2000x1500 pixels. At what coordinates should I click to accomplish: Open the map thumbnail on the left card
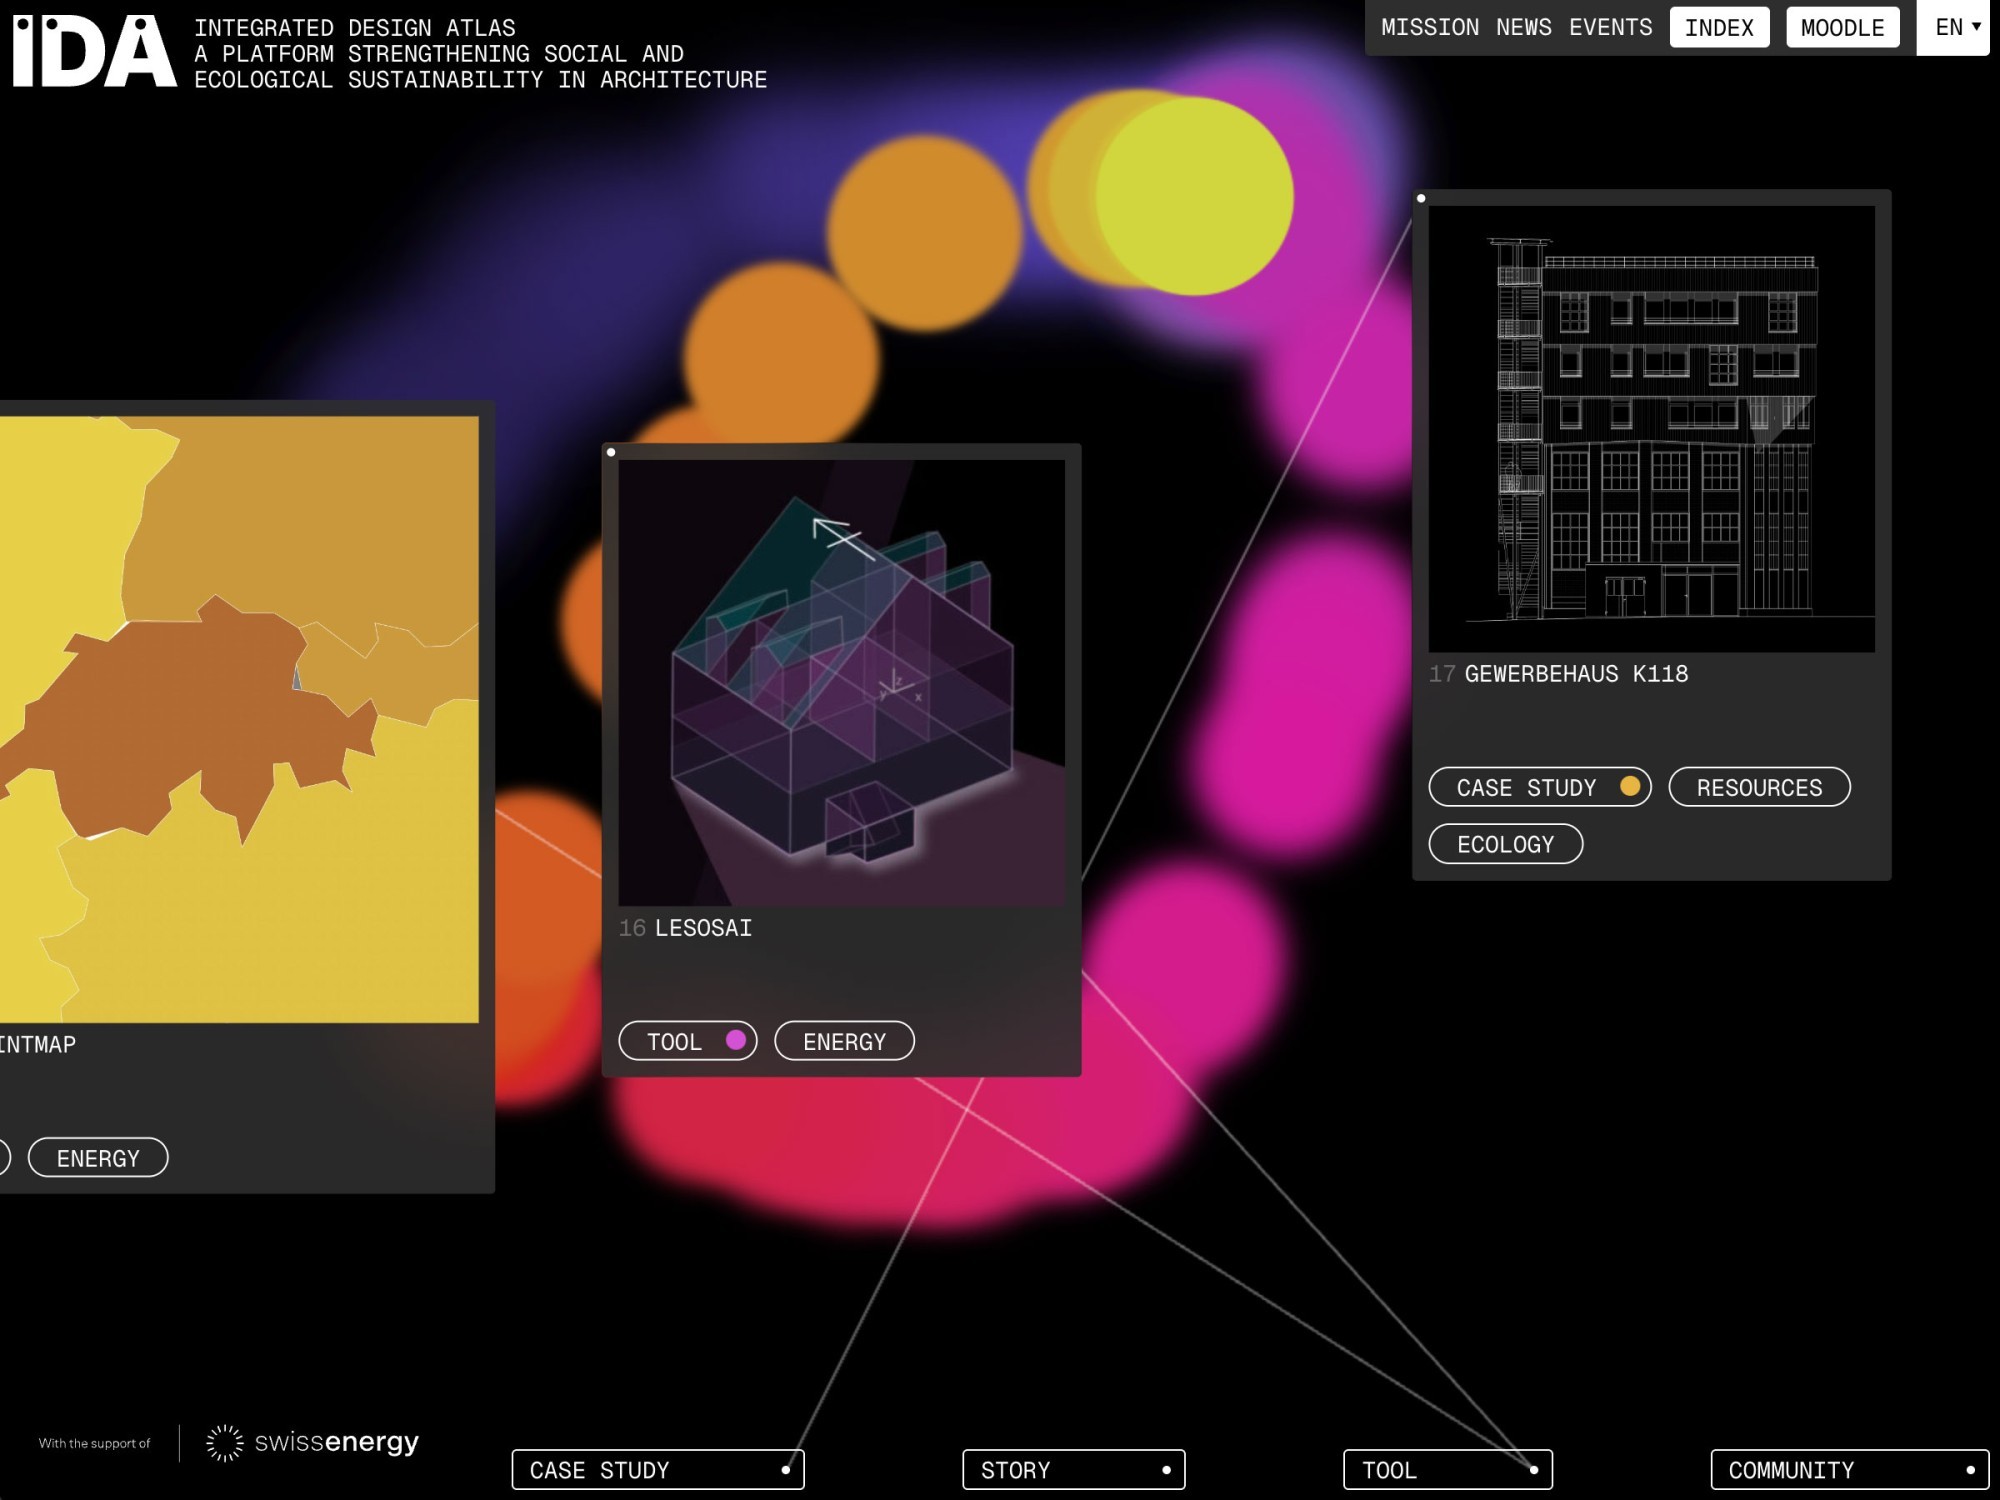tap(239, 719)
